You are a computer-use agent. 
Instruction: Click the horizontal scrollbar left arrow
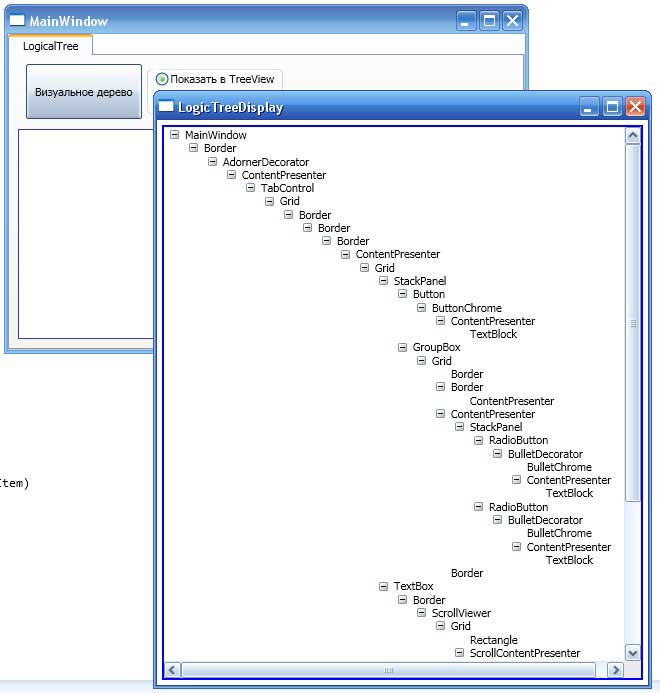click(172, 670)
